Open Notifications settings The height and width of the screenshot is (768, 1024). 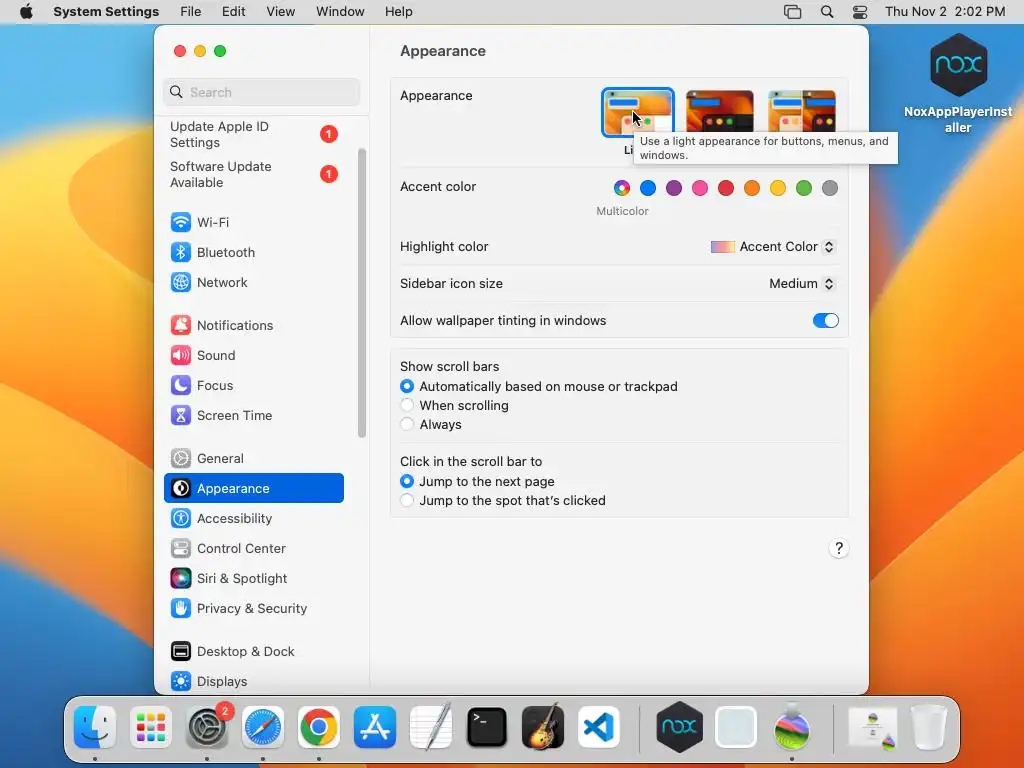[x=254, y=325]
